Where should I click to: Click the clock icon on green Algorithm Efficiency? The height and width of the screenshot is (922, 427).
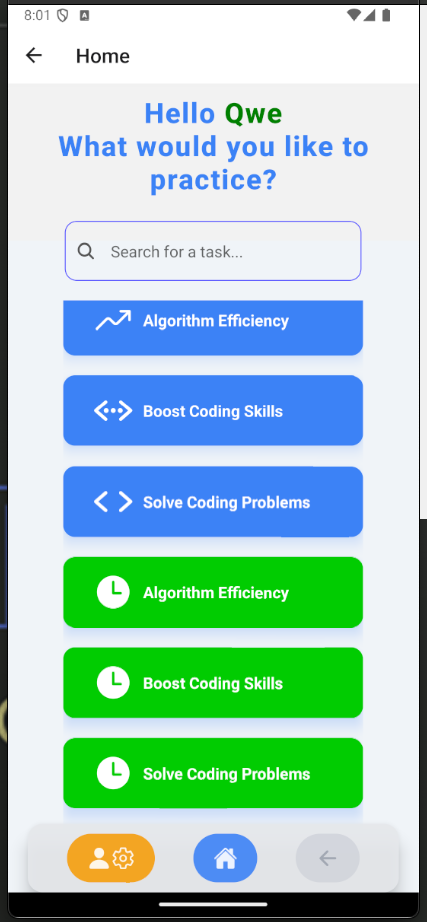coord(114,592)
